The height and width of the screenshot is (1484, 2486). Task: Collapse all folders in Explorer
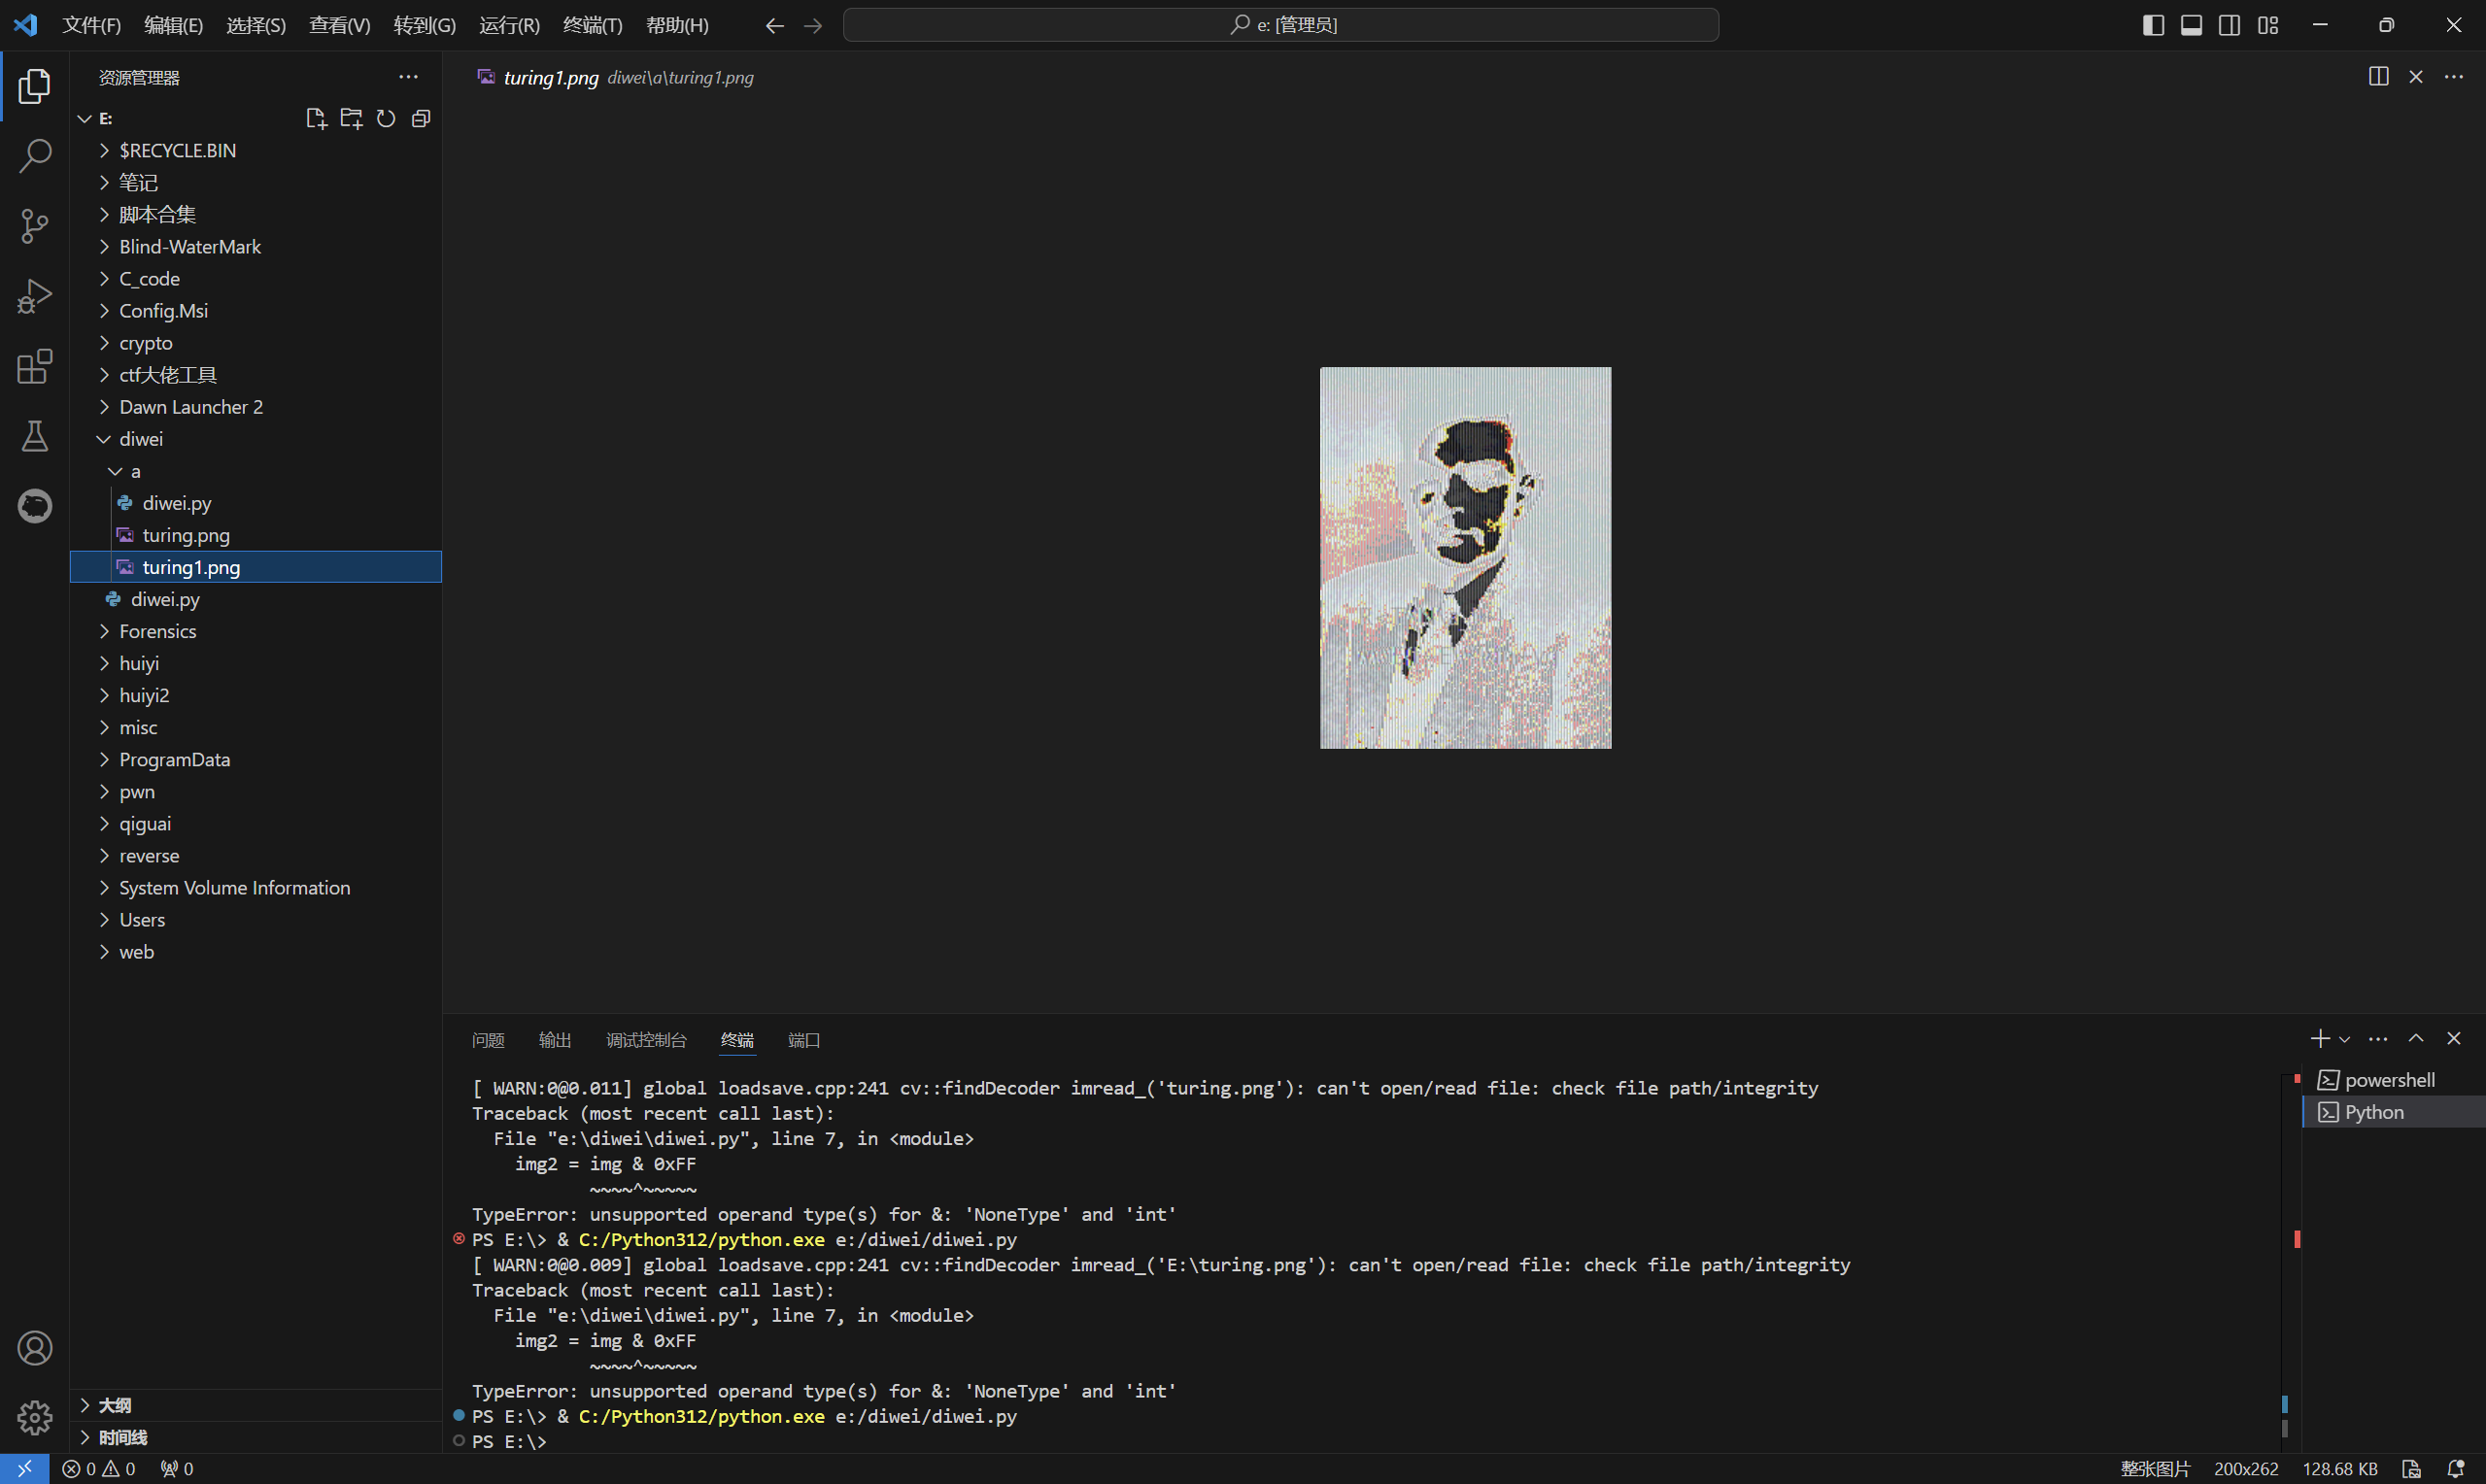click(421, 118)
